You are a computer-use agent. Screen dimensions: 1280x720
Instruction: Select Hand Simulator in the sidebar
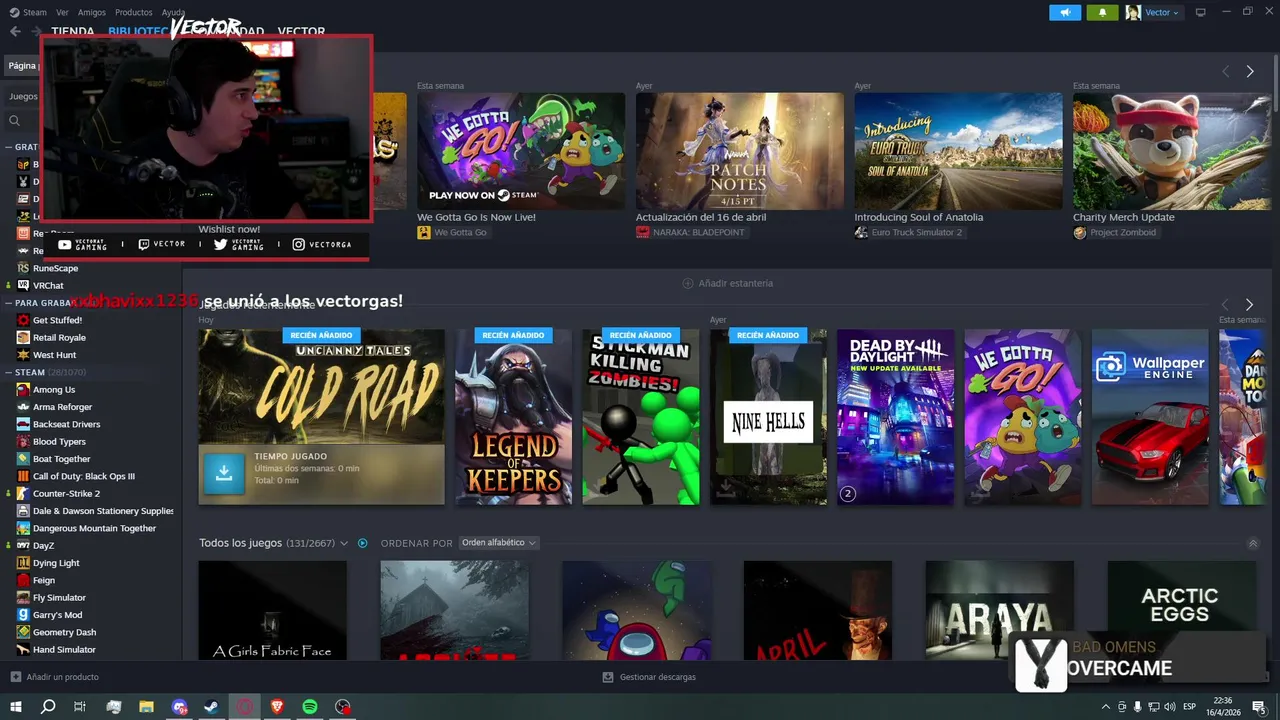pos(64,649)
